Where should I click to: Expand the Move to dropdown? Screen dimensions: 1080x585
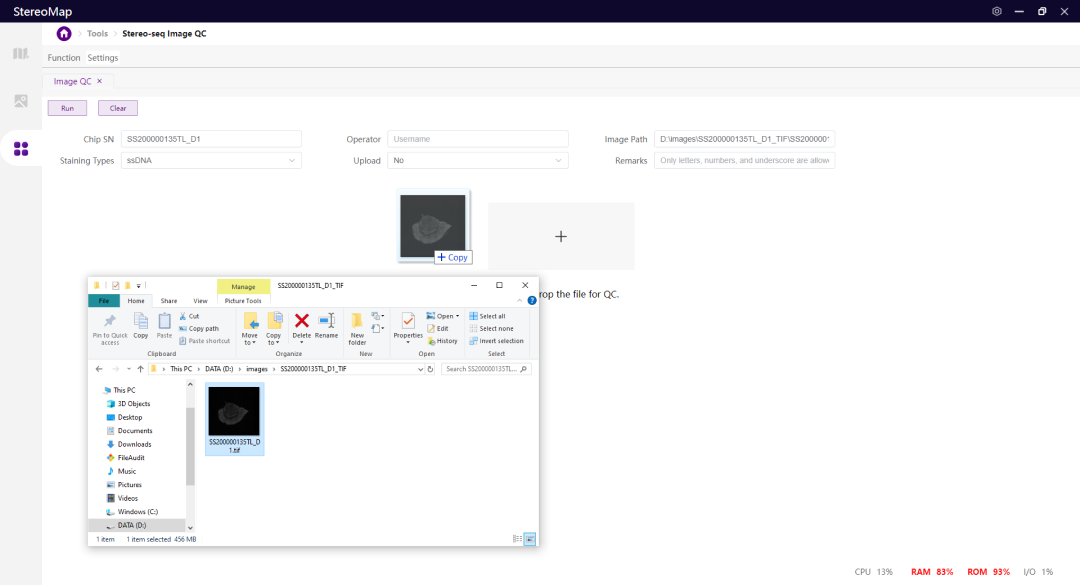[249, 341]
